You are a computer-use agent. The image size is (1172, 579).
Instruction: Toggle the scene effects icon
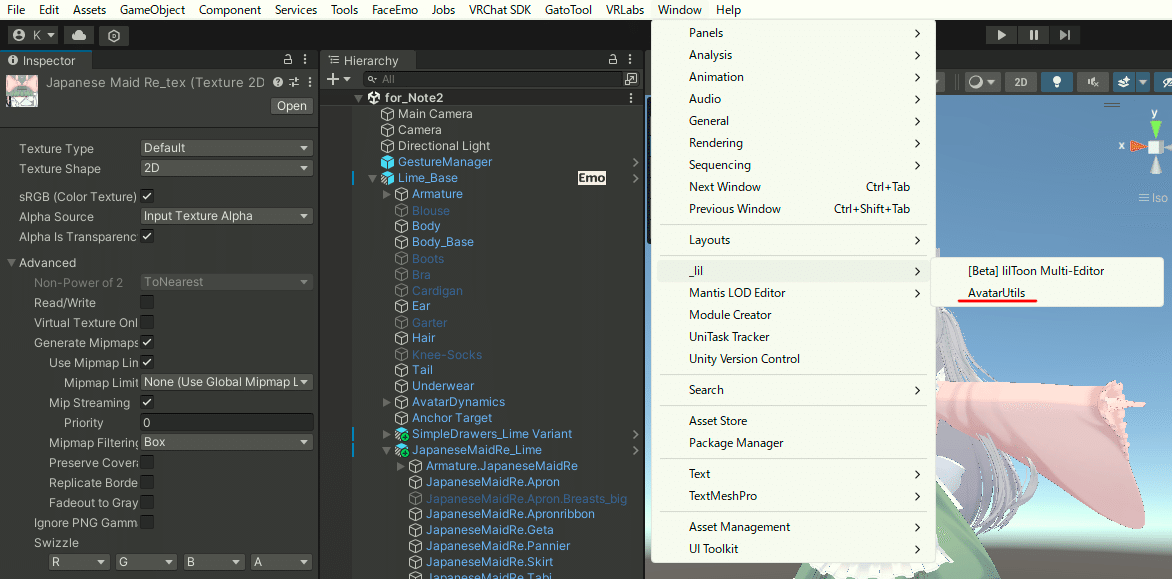pos(1123,82)
